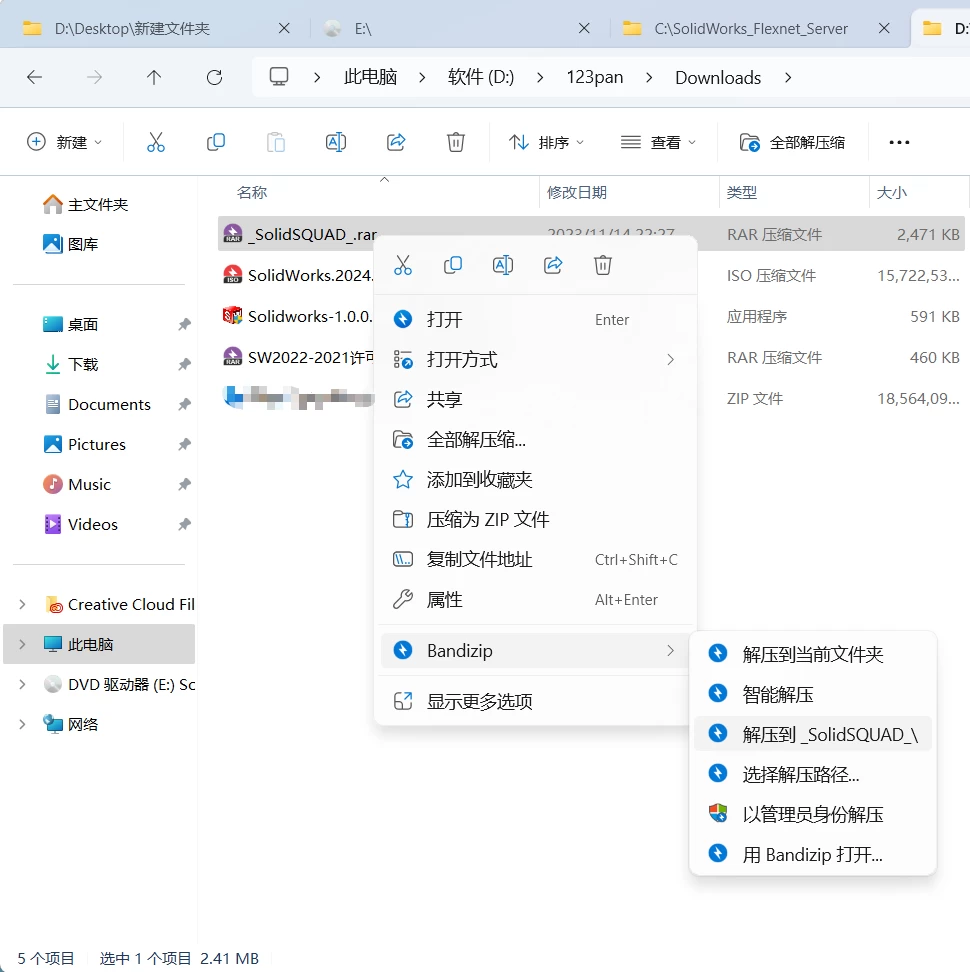Click the Delete trash icon in the Explorer toolbar
The height and width of the screenshot is (972, 970).
(456, 143)
